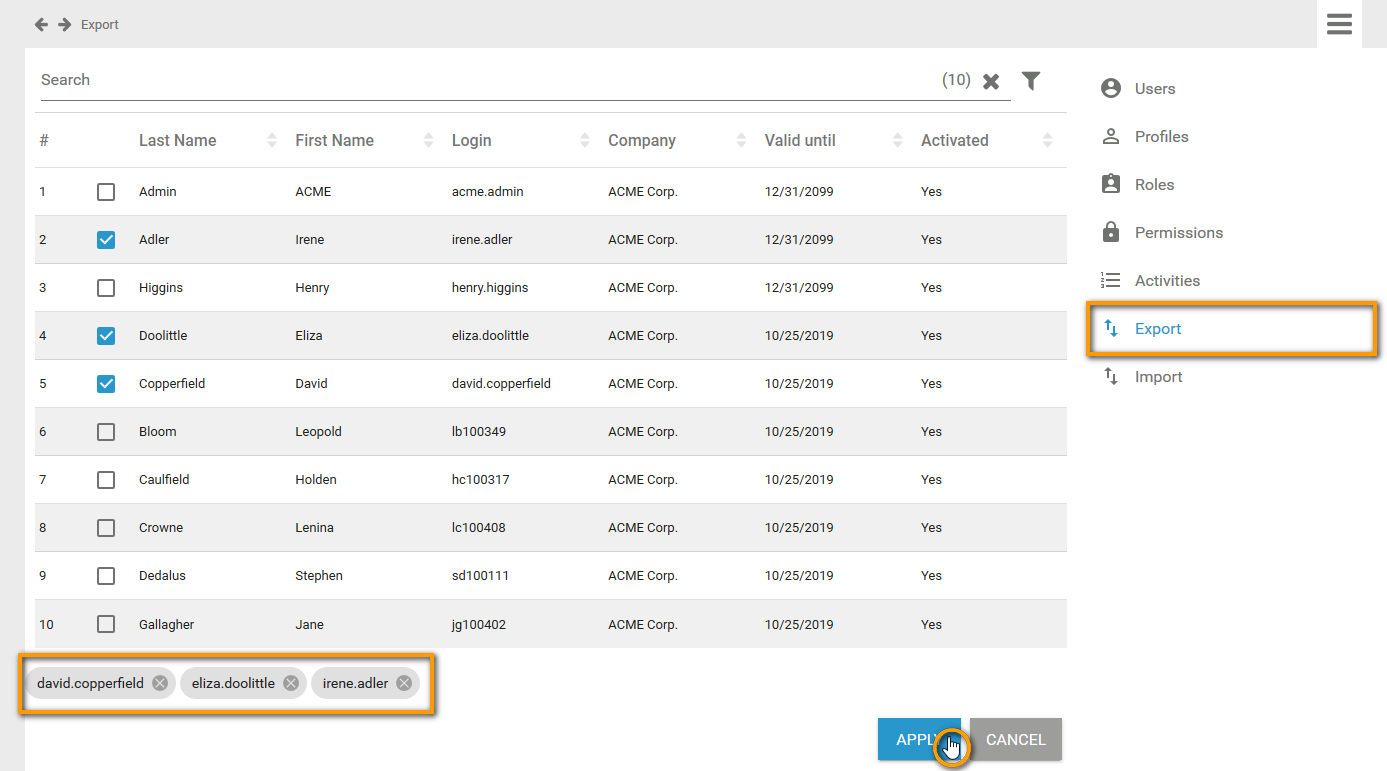This screenshot has width=1387, height=771.
Task: Click the back arrow icon
Action: click(41, 24)
